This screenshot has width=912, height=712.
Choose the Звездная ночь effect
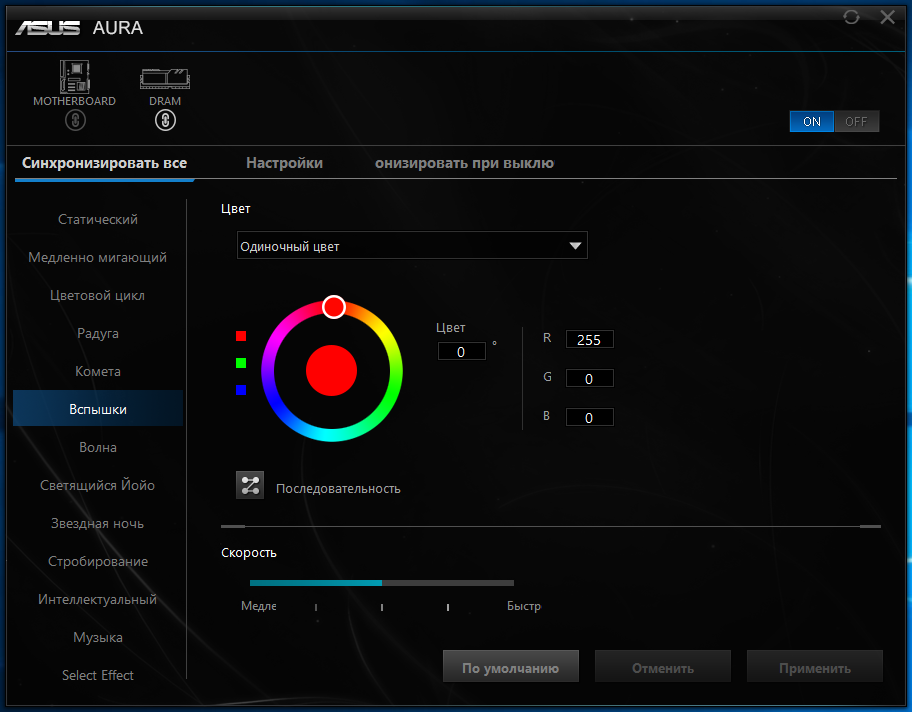click(98, 524)
